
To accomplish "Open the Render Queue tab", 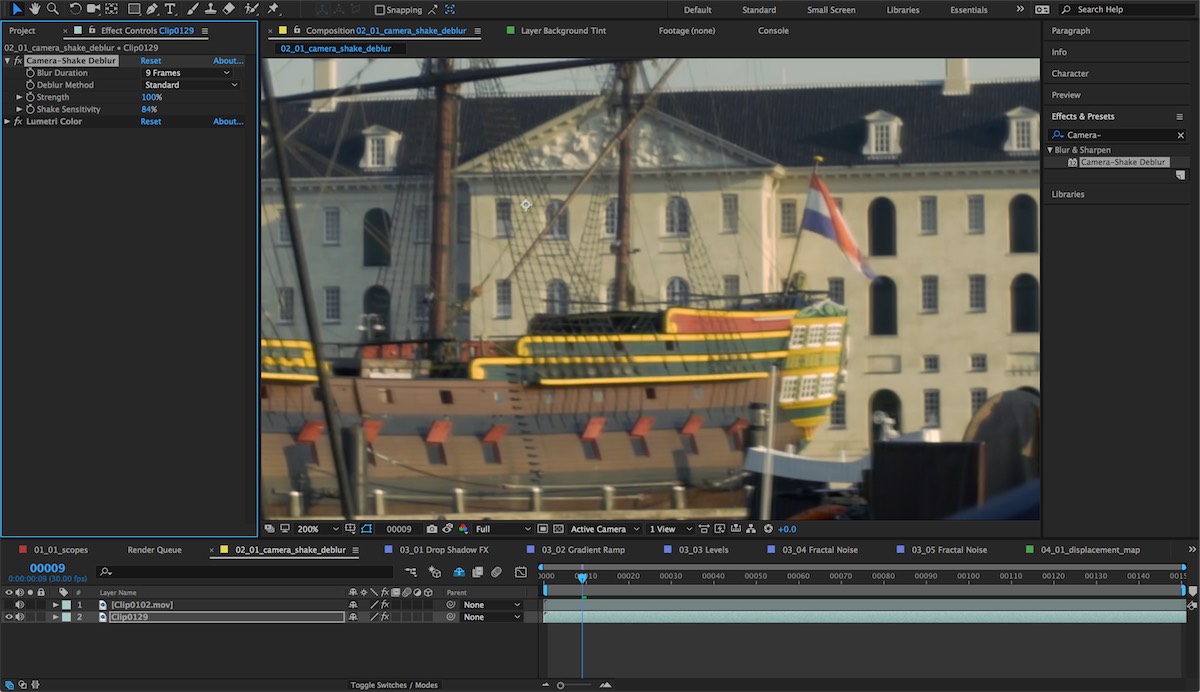I will point(154,550).
